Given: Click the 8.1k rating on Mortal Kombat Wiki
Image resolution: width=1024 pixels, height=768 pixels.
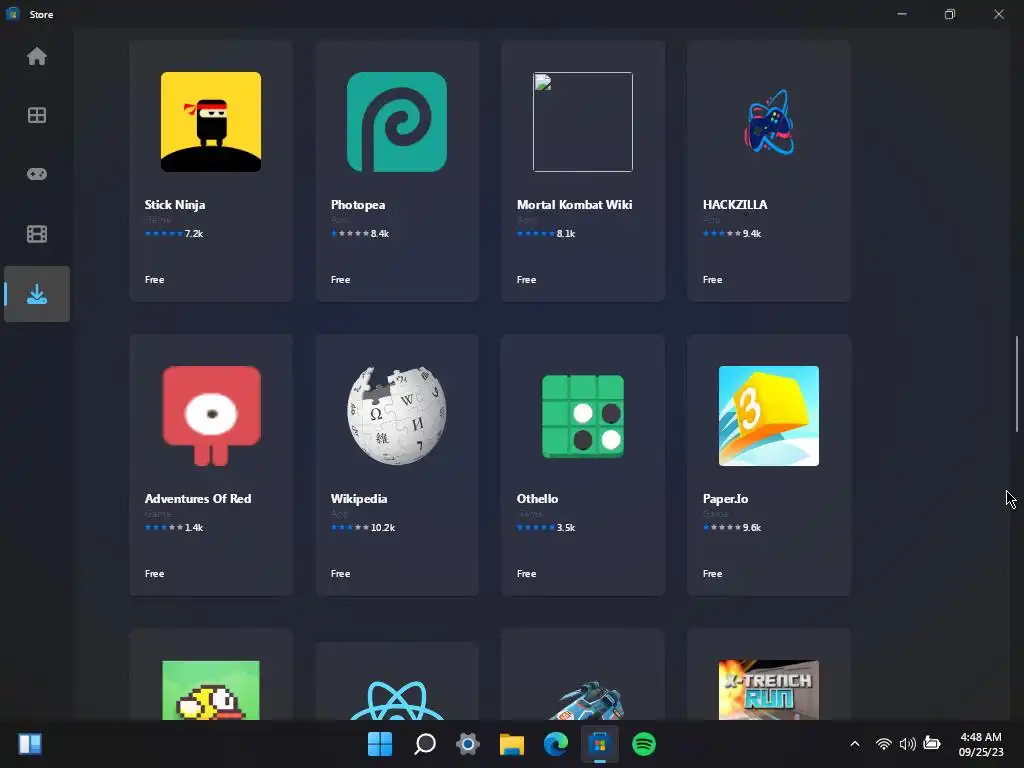Looking at the screenshot, I should click(x=566, y=234).
